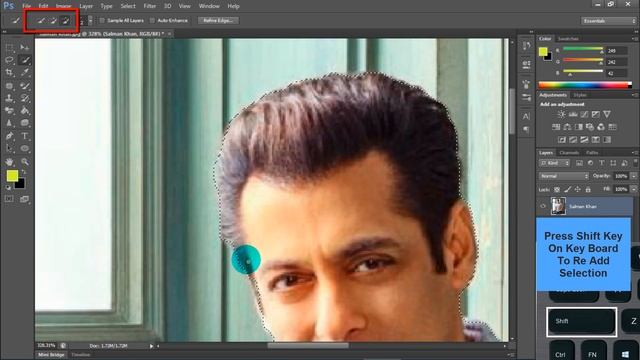This screenshot has height=360, width=640.
Task: Toggle lock layer position
Action: 578,189
